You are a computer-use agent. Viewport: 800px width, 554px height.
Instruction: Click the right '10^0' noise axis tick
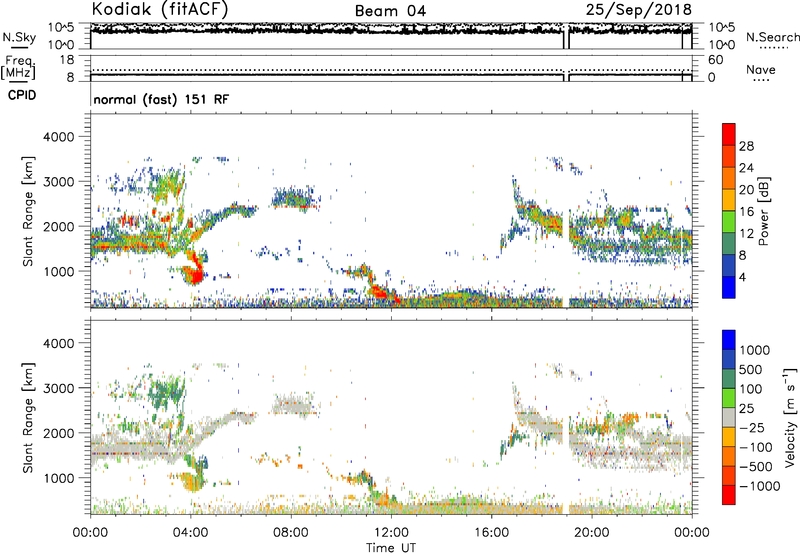[721, 45]
